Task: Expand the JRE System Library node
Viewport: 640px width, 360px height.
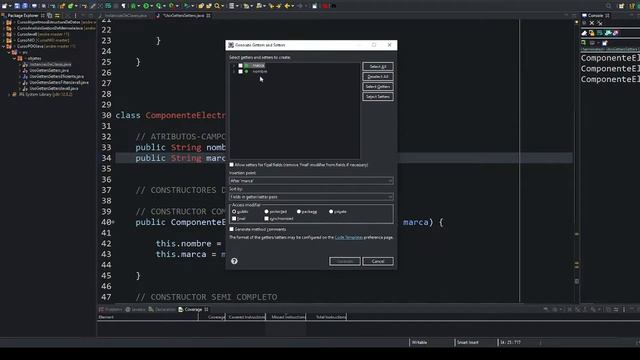Action: point(9,94)
